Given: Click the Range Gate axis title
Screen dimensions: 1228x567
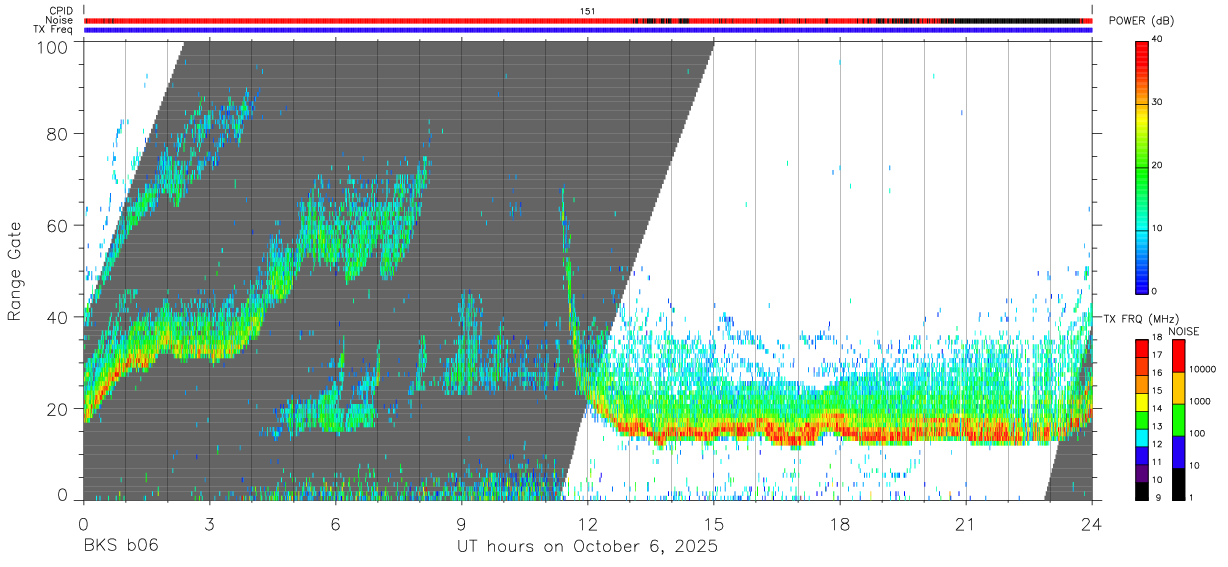Looking at the screenshot, I should point(15,271).
